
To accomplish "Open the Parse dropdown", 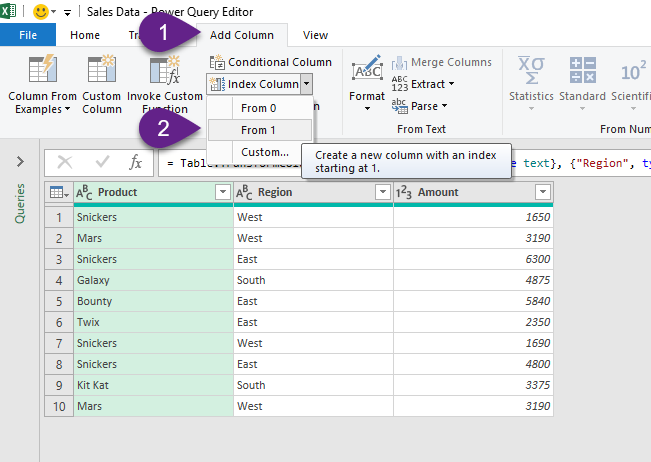I will 419,106.
